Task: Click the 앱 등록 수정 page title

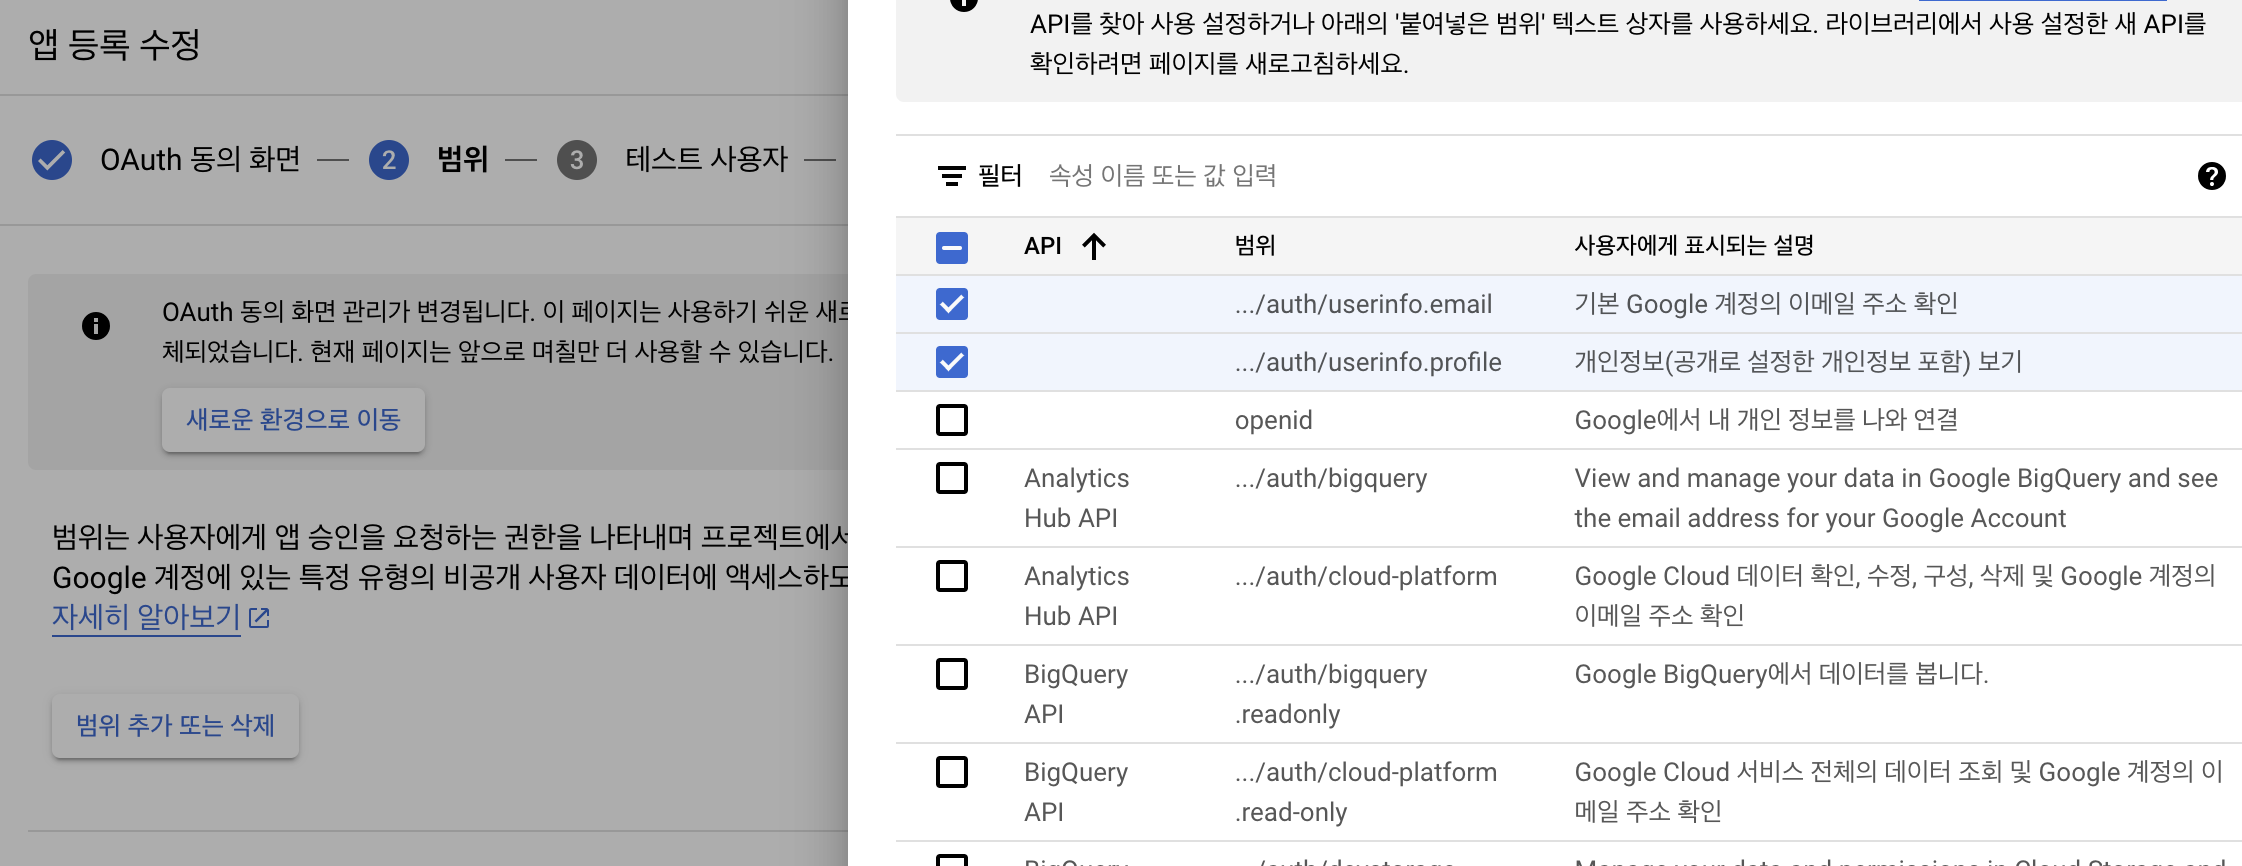Action: pos(115,45)
